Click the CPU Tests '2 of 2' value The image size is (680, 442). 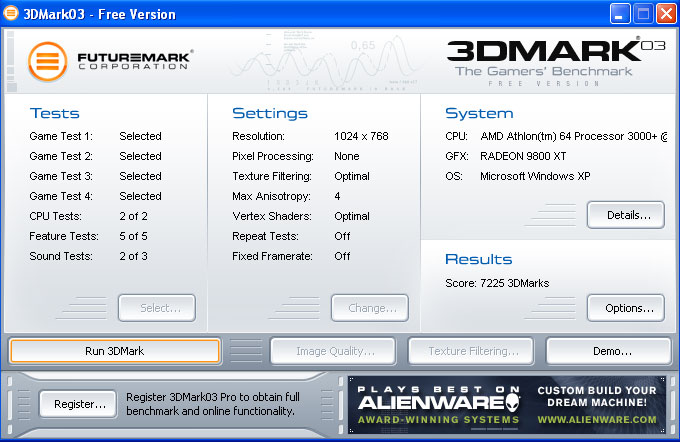point(134,216)
